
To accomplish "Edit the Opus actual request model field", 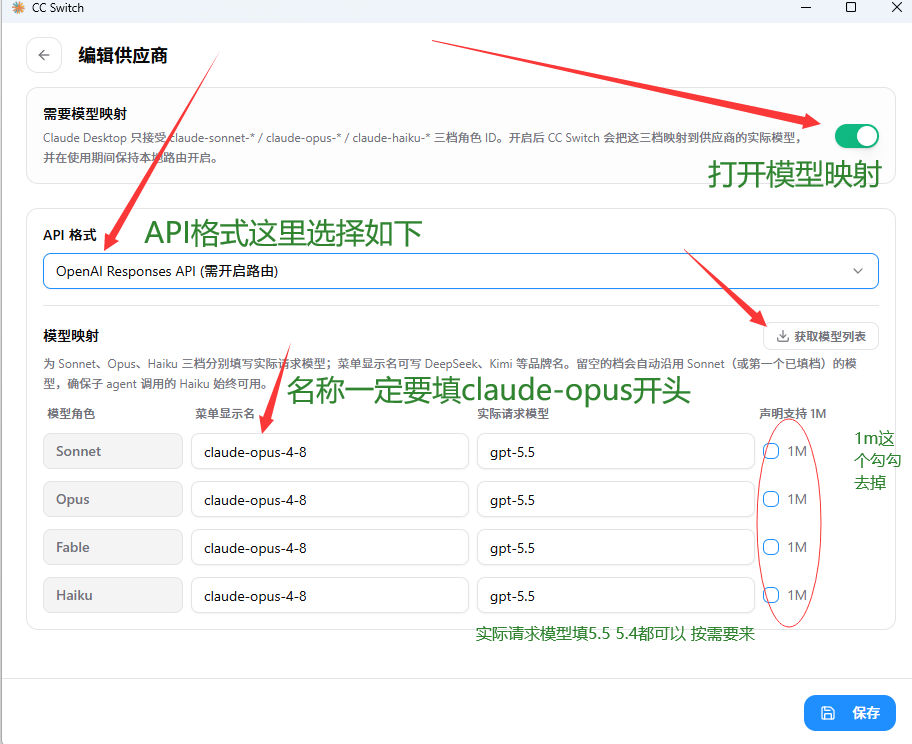I will coord(615,499).
